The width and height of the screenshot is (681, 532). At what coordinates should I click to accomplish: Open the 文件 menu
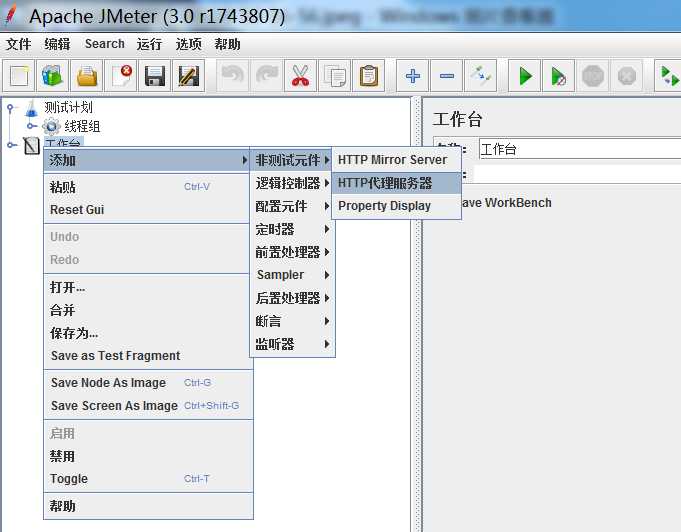click(x=18, y=44)
